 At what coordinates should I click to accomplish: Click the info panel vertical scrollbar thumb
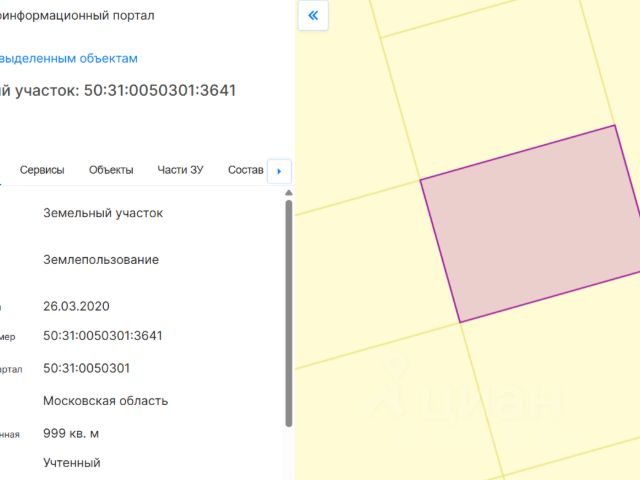click(x=289, y=313)
